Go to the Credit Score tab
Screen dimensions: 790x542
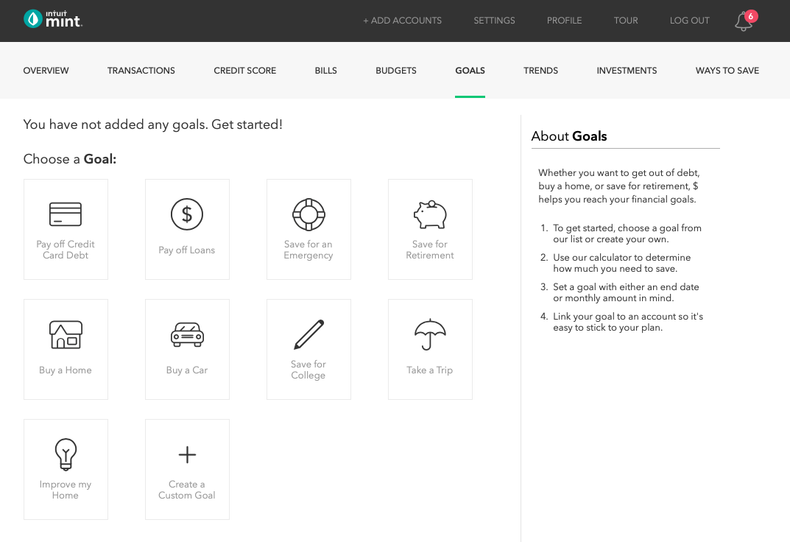[245, 71]
